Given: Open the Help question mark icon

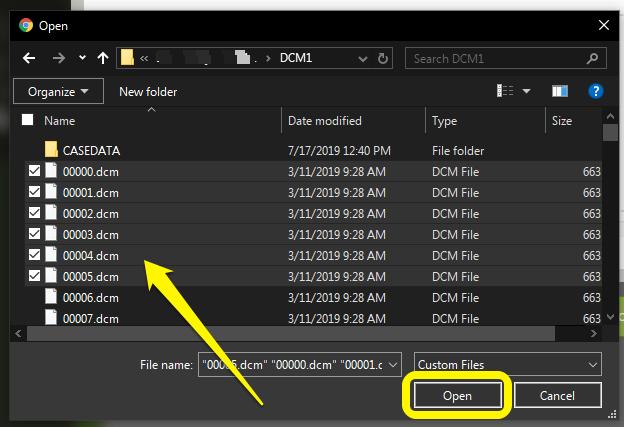Looking at the screenshot, I should tap(596, 91).
